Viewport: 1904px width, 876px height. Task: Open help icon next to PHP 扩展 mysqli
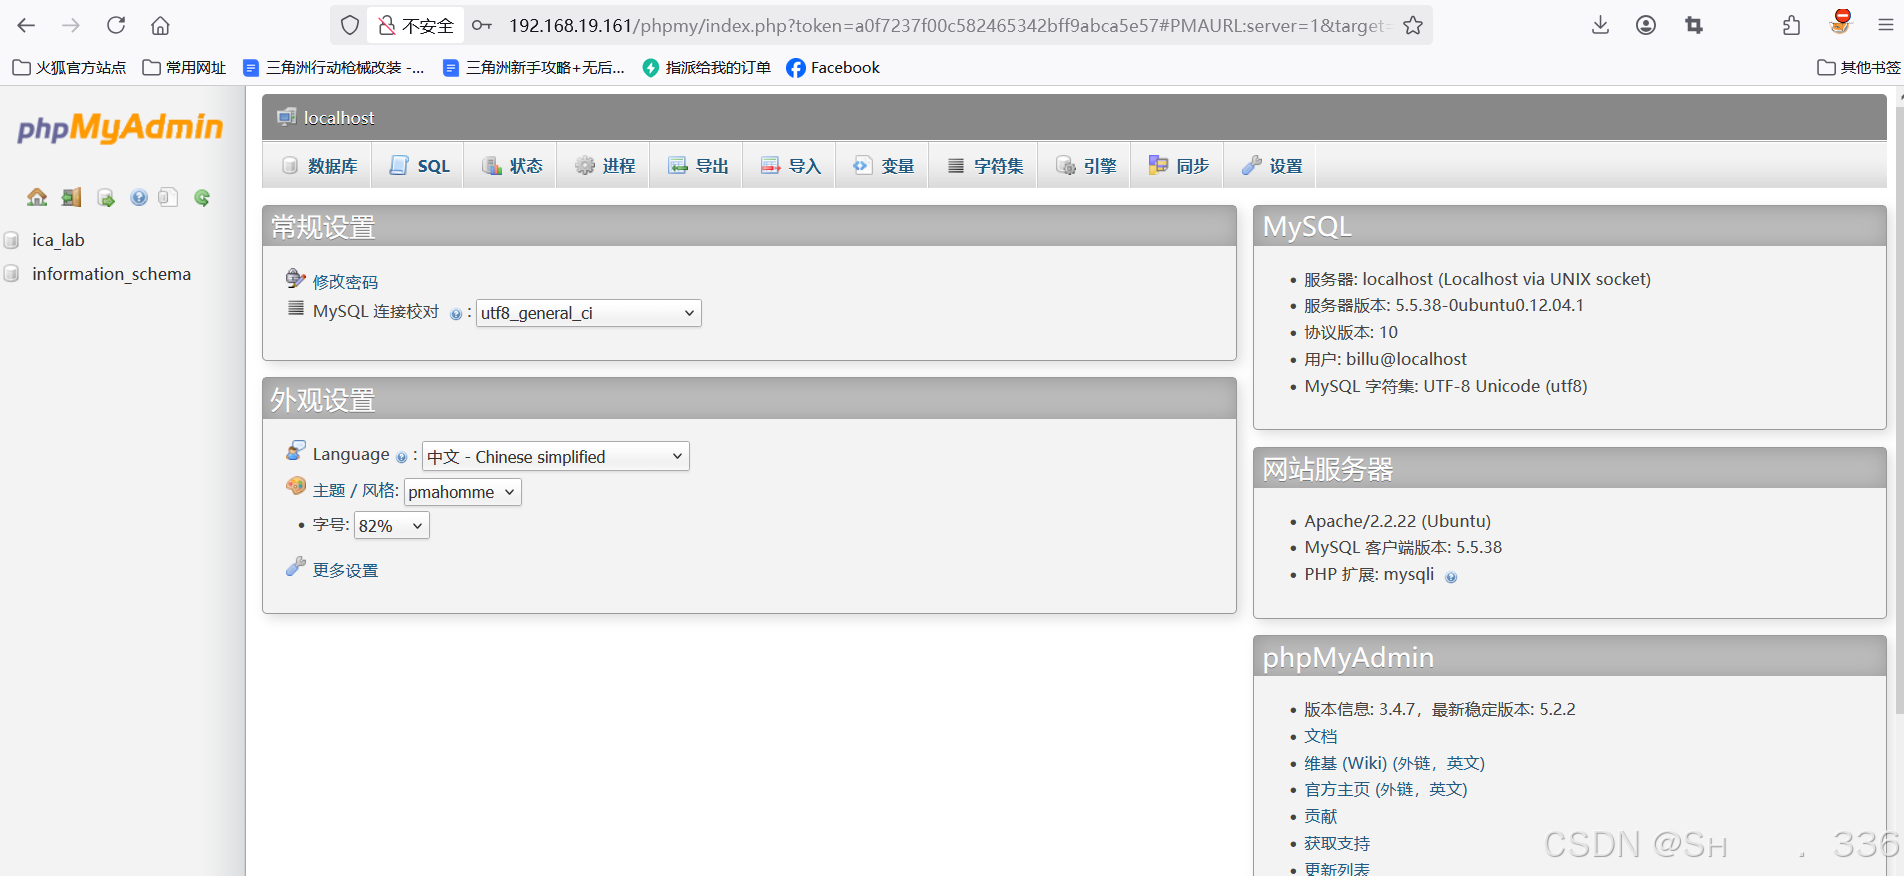tap(1451, 577)
